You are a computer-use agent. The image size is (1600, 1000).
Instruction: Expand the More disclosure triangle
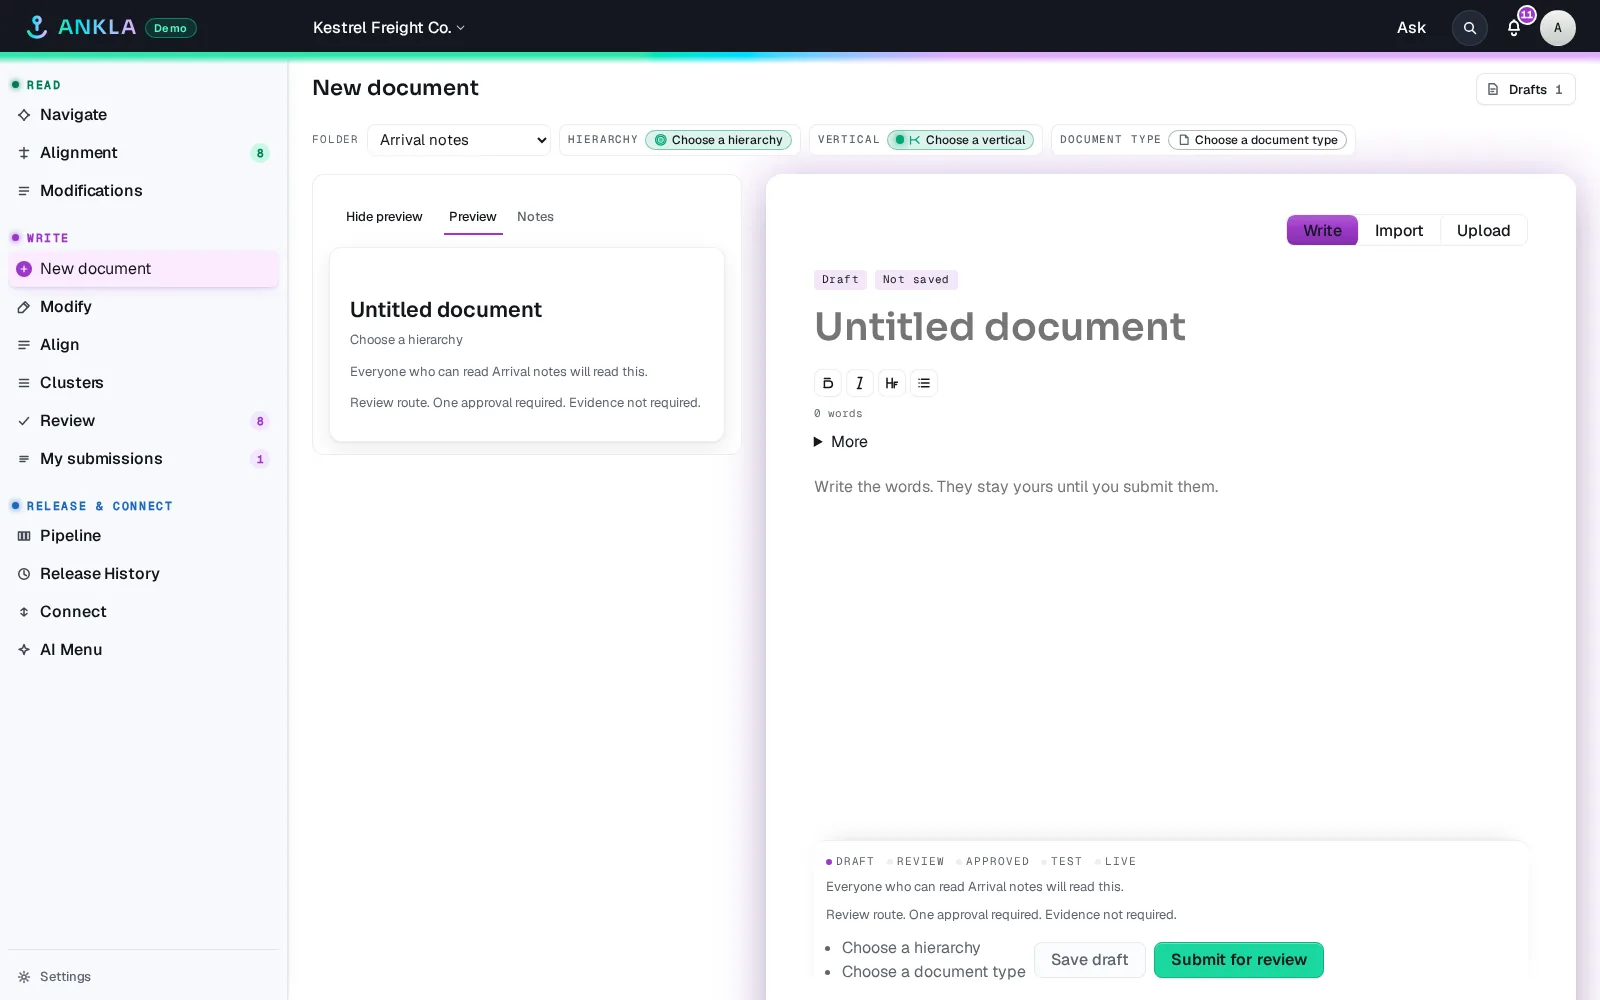(x=818, y=442)
